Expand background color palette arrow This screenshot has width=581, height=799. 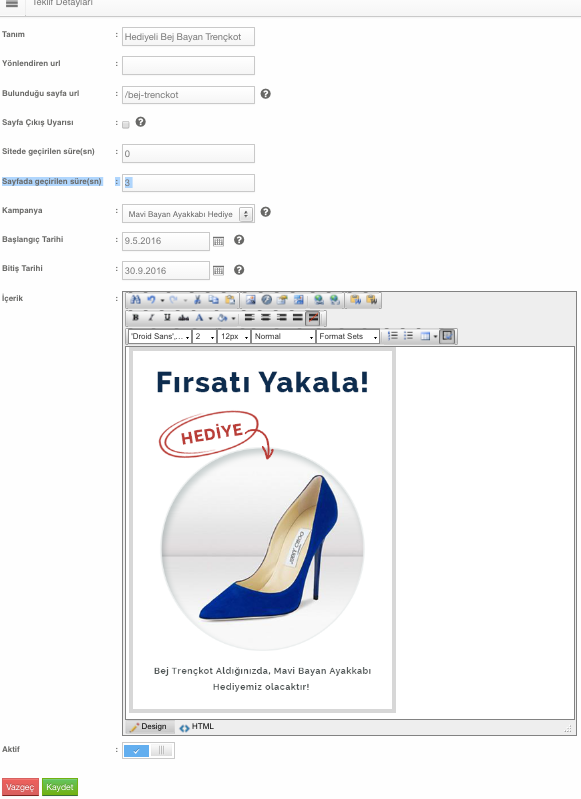pyautogui.click(x=233, y=319)
